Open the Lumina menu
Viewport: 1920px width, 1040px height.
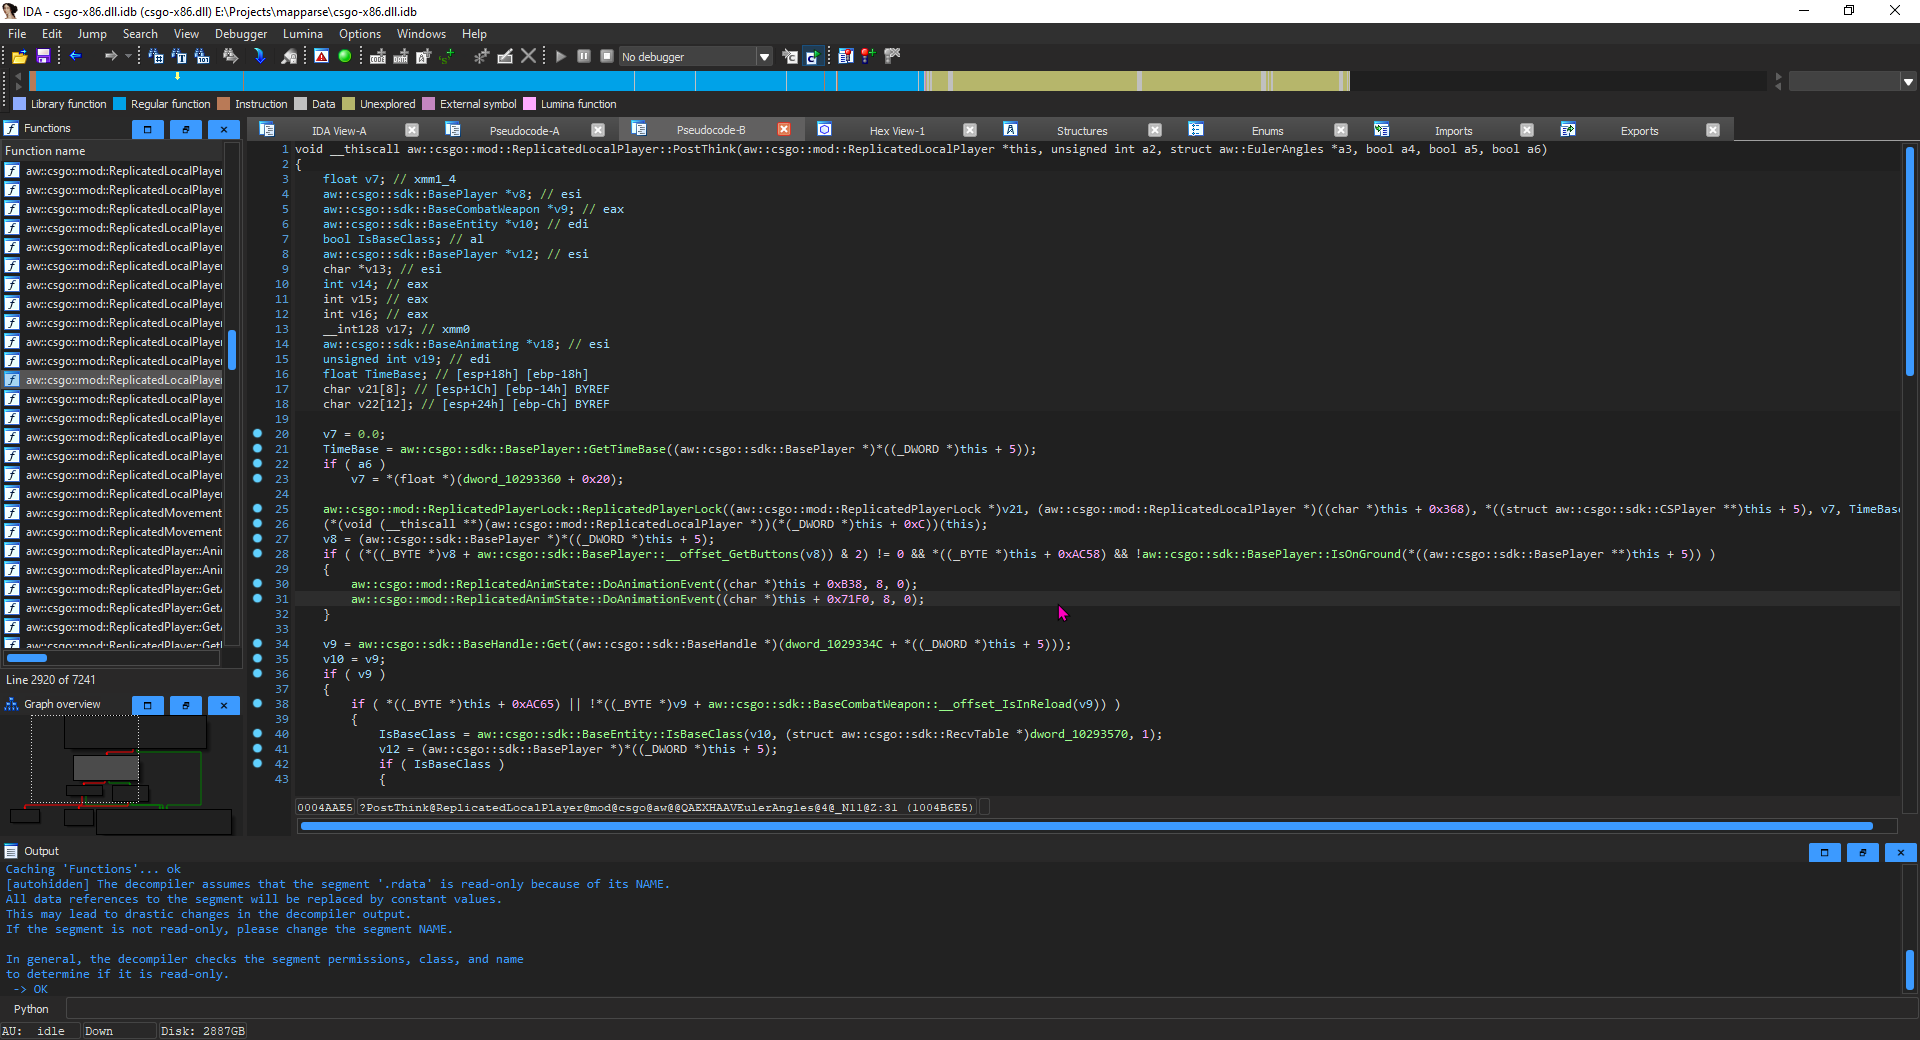pos(302,34)
